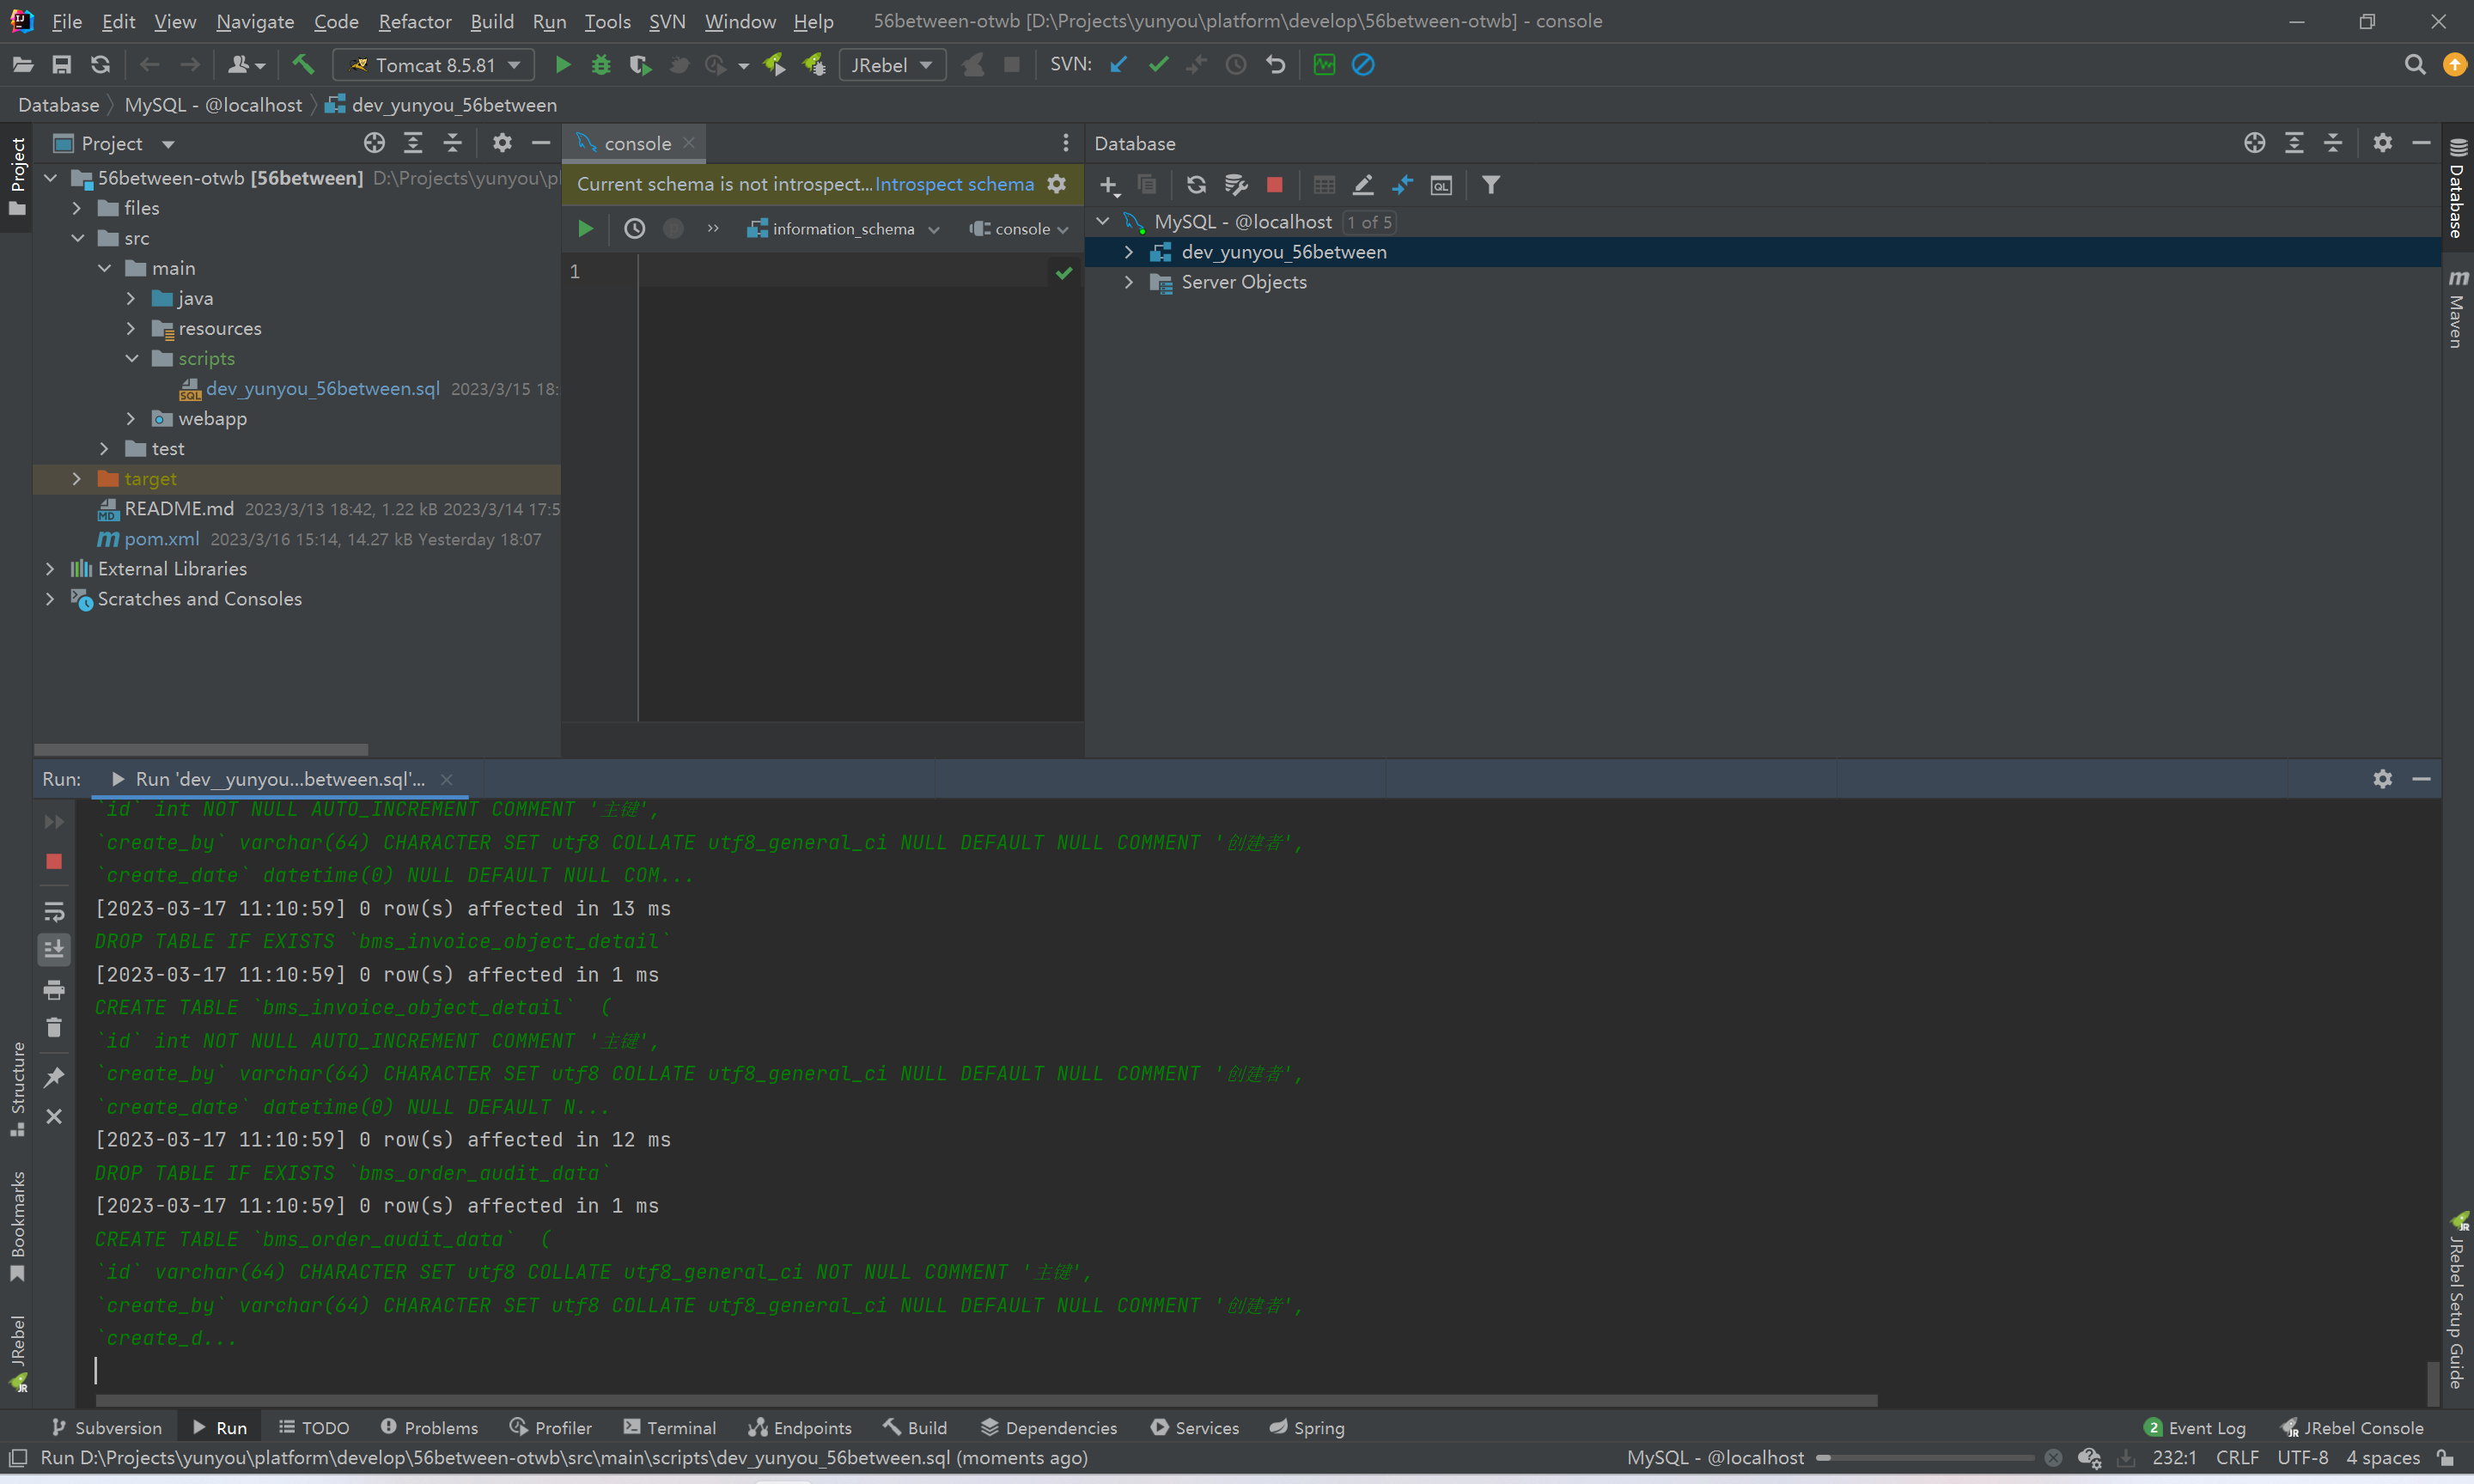The height and width of the screenshot is (1484, 2474).
Task: Jump to query console arrow icon in Database toolbar
Action: (1402, 185)
